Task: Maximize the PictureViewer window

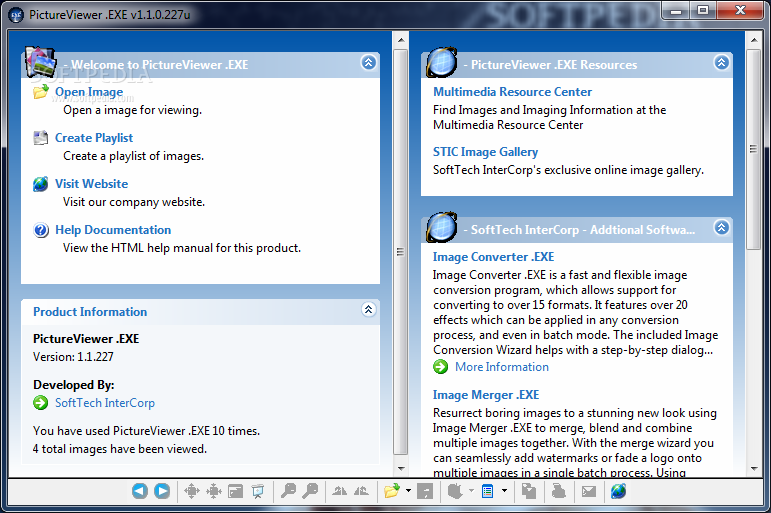Action: (x=703, y=10)
